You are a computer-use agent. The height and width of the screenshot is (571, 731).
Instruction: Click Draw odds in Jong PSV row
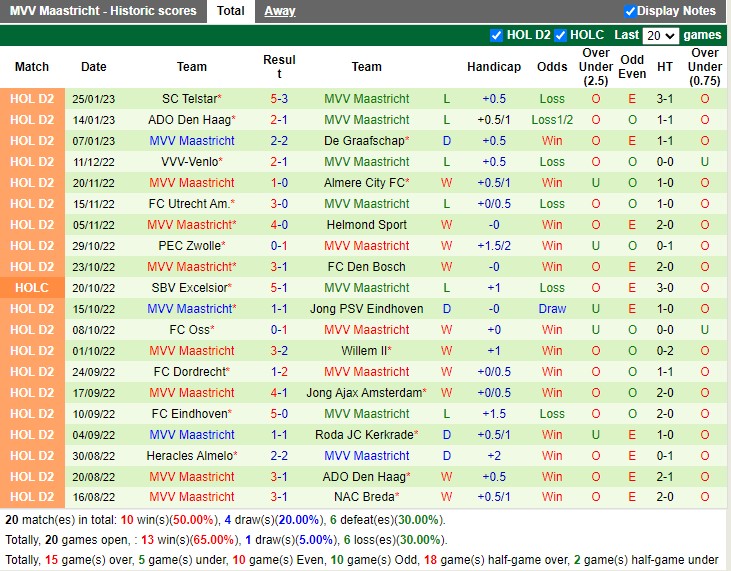(552, 309)
